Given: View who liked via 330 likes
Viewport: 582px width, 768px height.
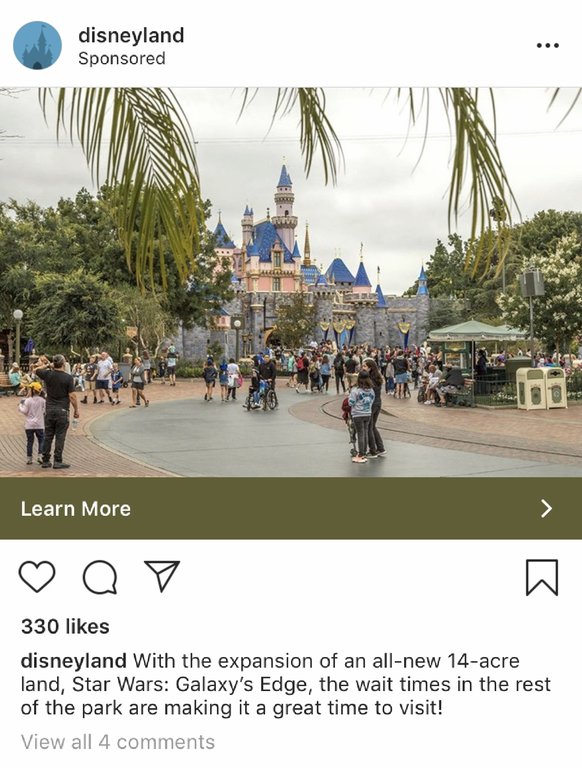Looking at the screenshot, I should tap(65, 626).
